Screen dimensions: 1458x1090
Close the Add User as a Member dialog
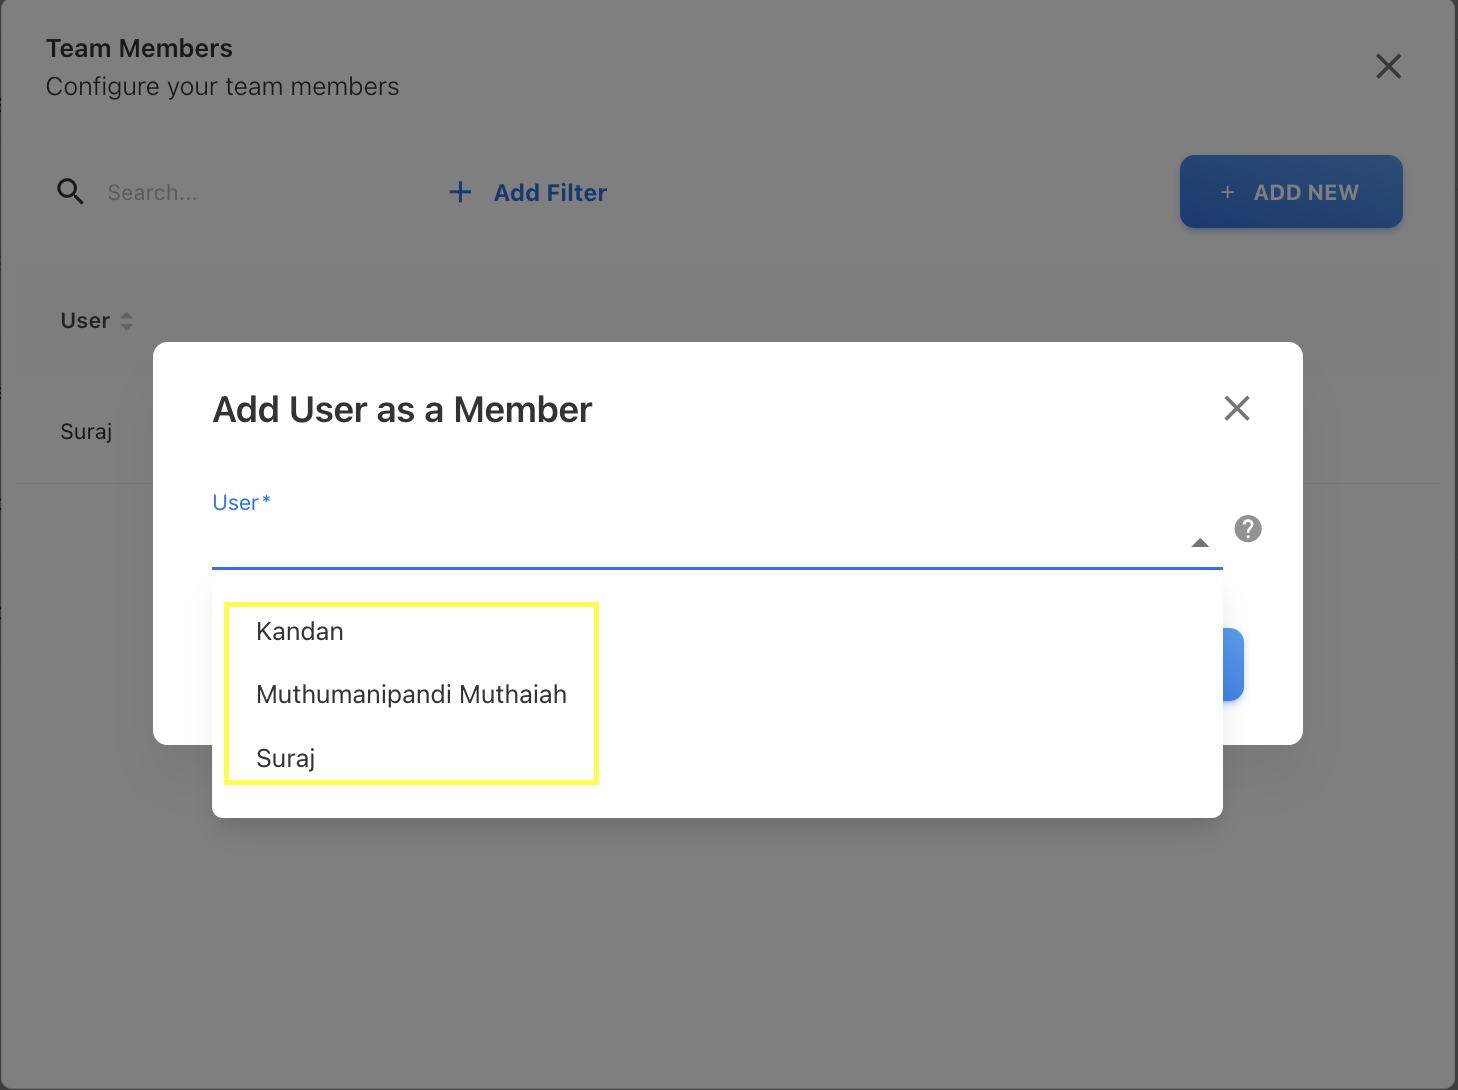pos(1236,408)
